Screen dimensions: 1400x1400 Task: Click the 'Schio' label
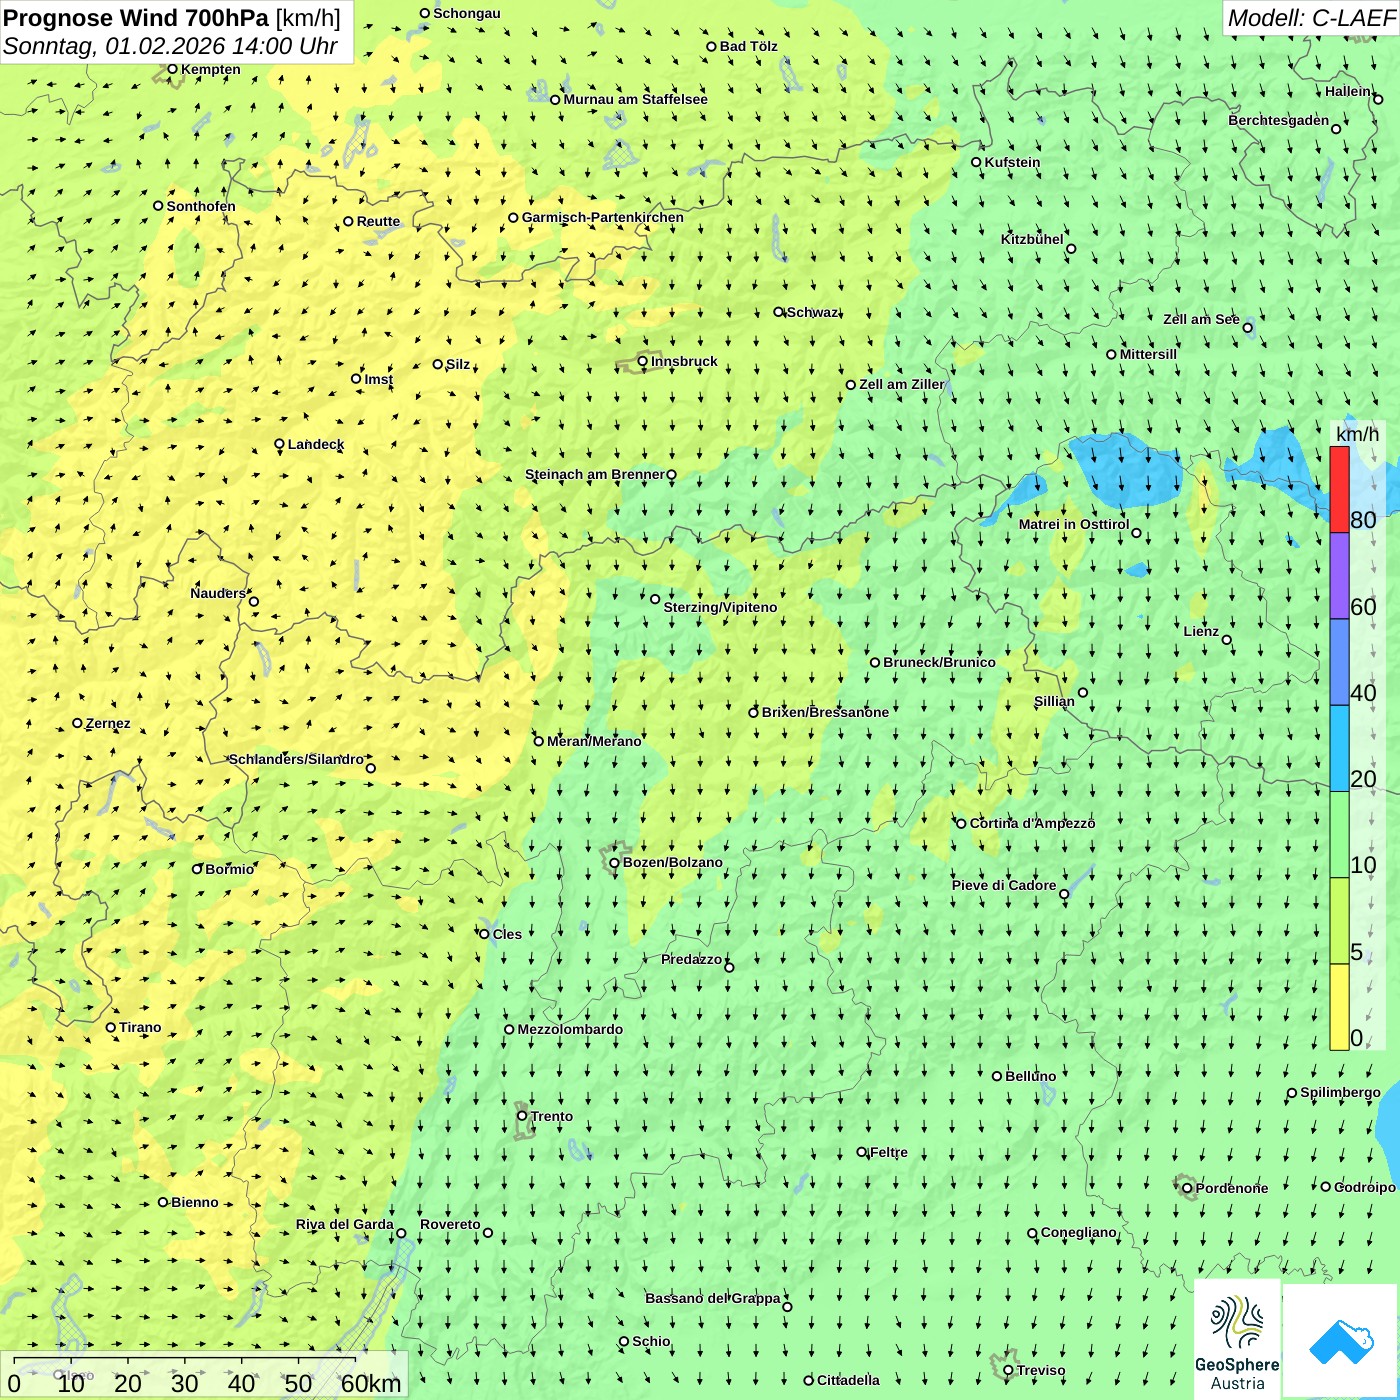[651, 1341]
